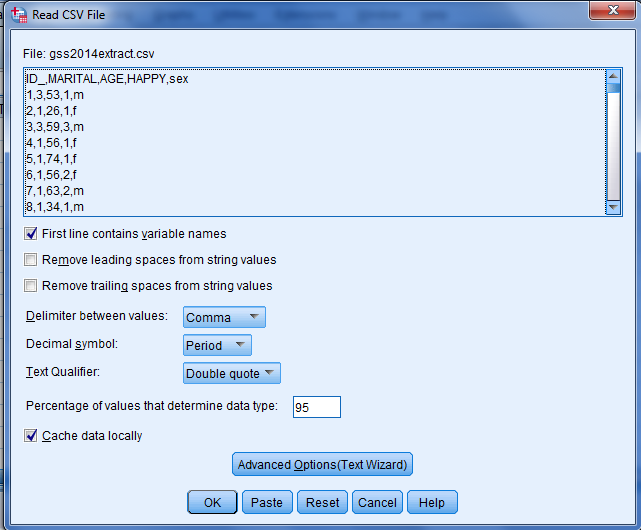Viewport: 641px width, 530px height.
Task: Click the Help button
Action: (432, 502)
